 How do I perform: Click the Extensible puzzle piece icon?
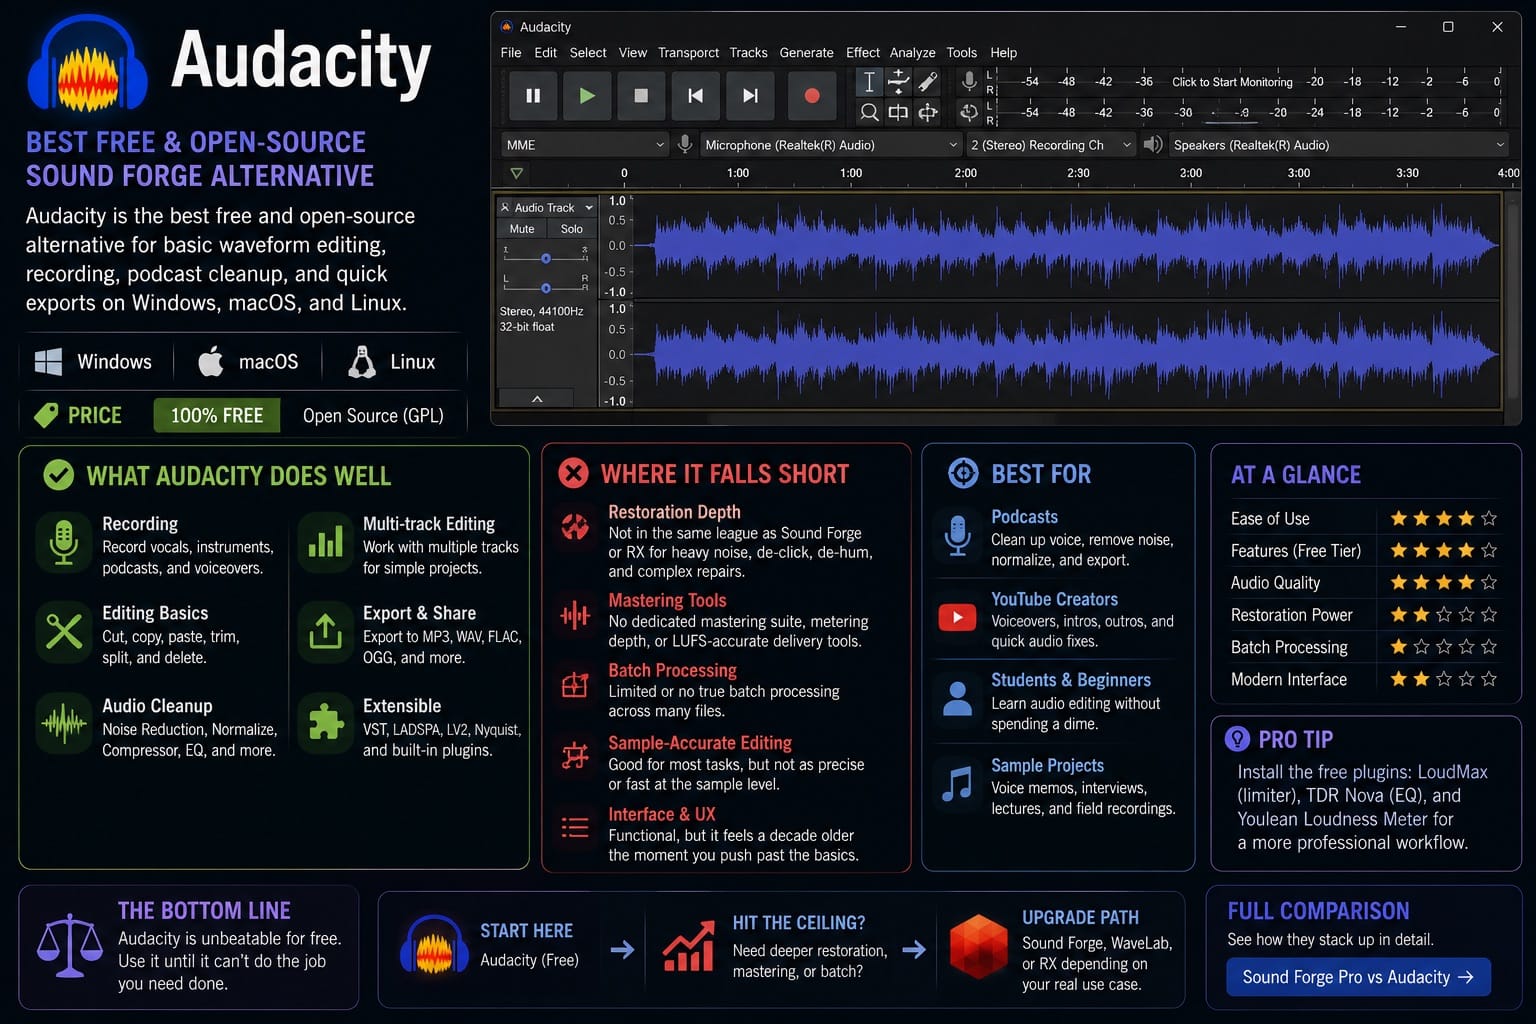(325, 723)
